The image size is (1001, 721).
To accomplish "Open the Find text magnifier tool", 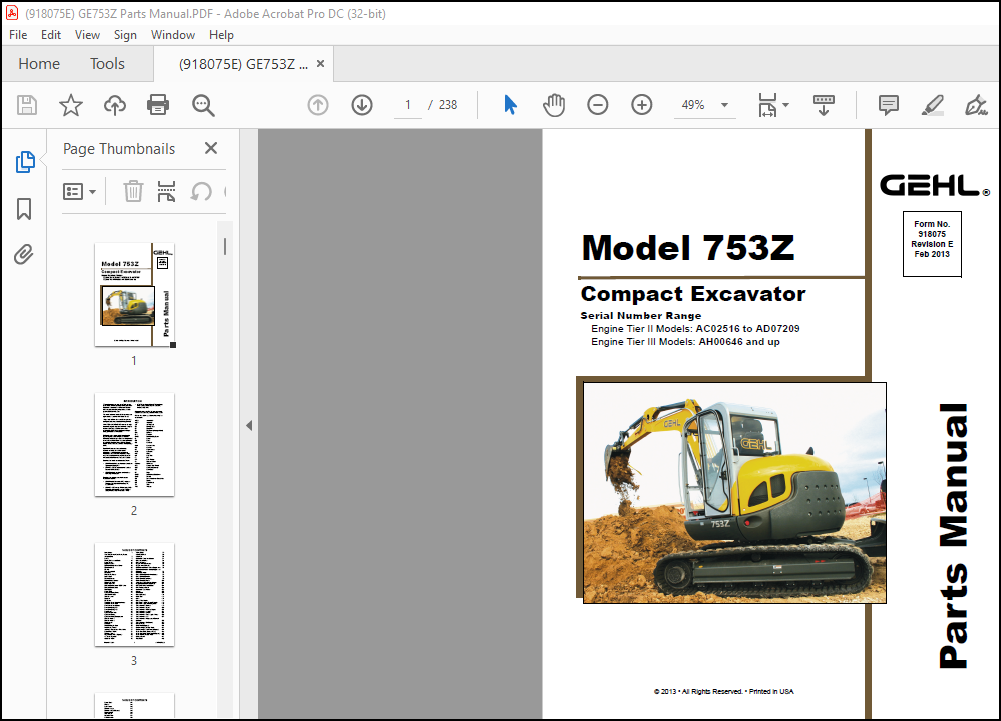I will point(203,105).
